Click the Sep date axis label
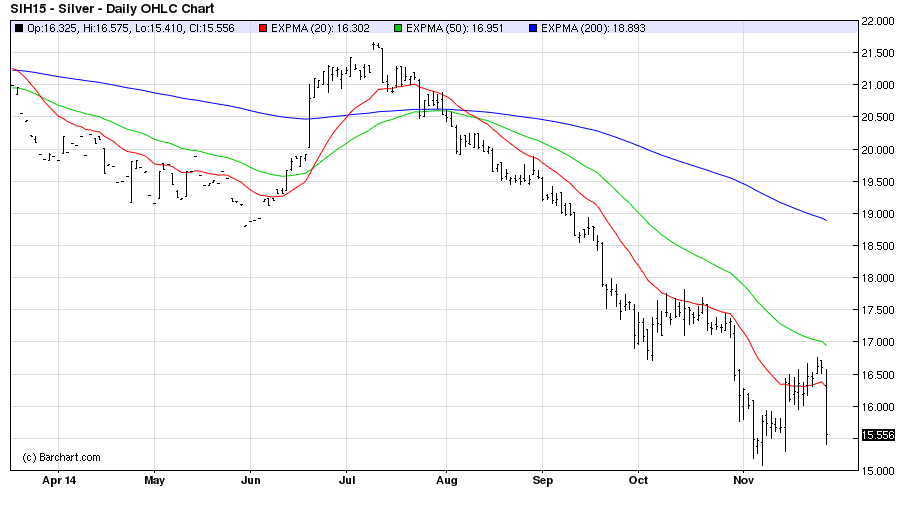This screenshot has height=511, width=900. point(542,481)
